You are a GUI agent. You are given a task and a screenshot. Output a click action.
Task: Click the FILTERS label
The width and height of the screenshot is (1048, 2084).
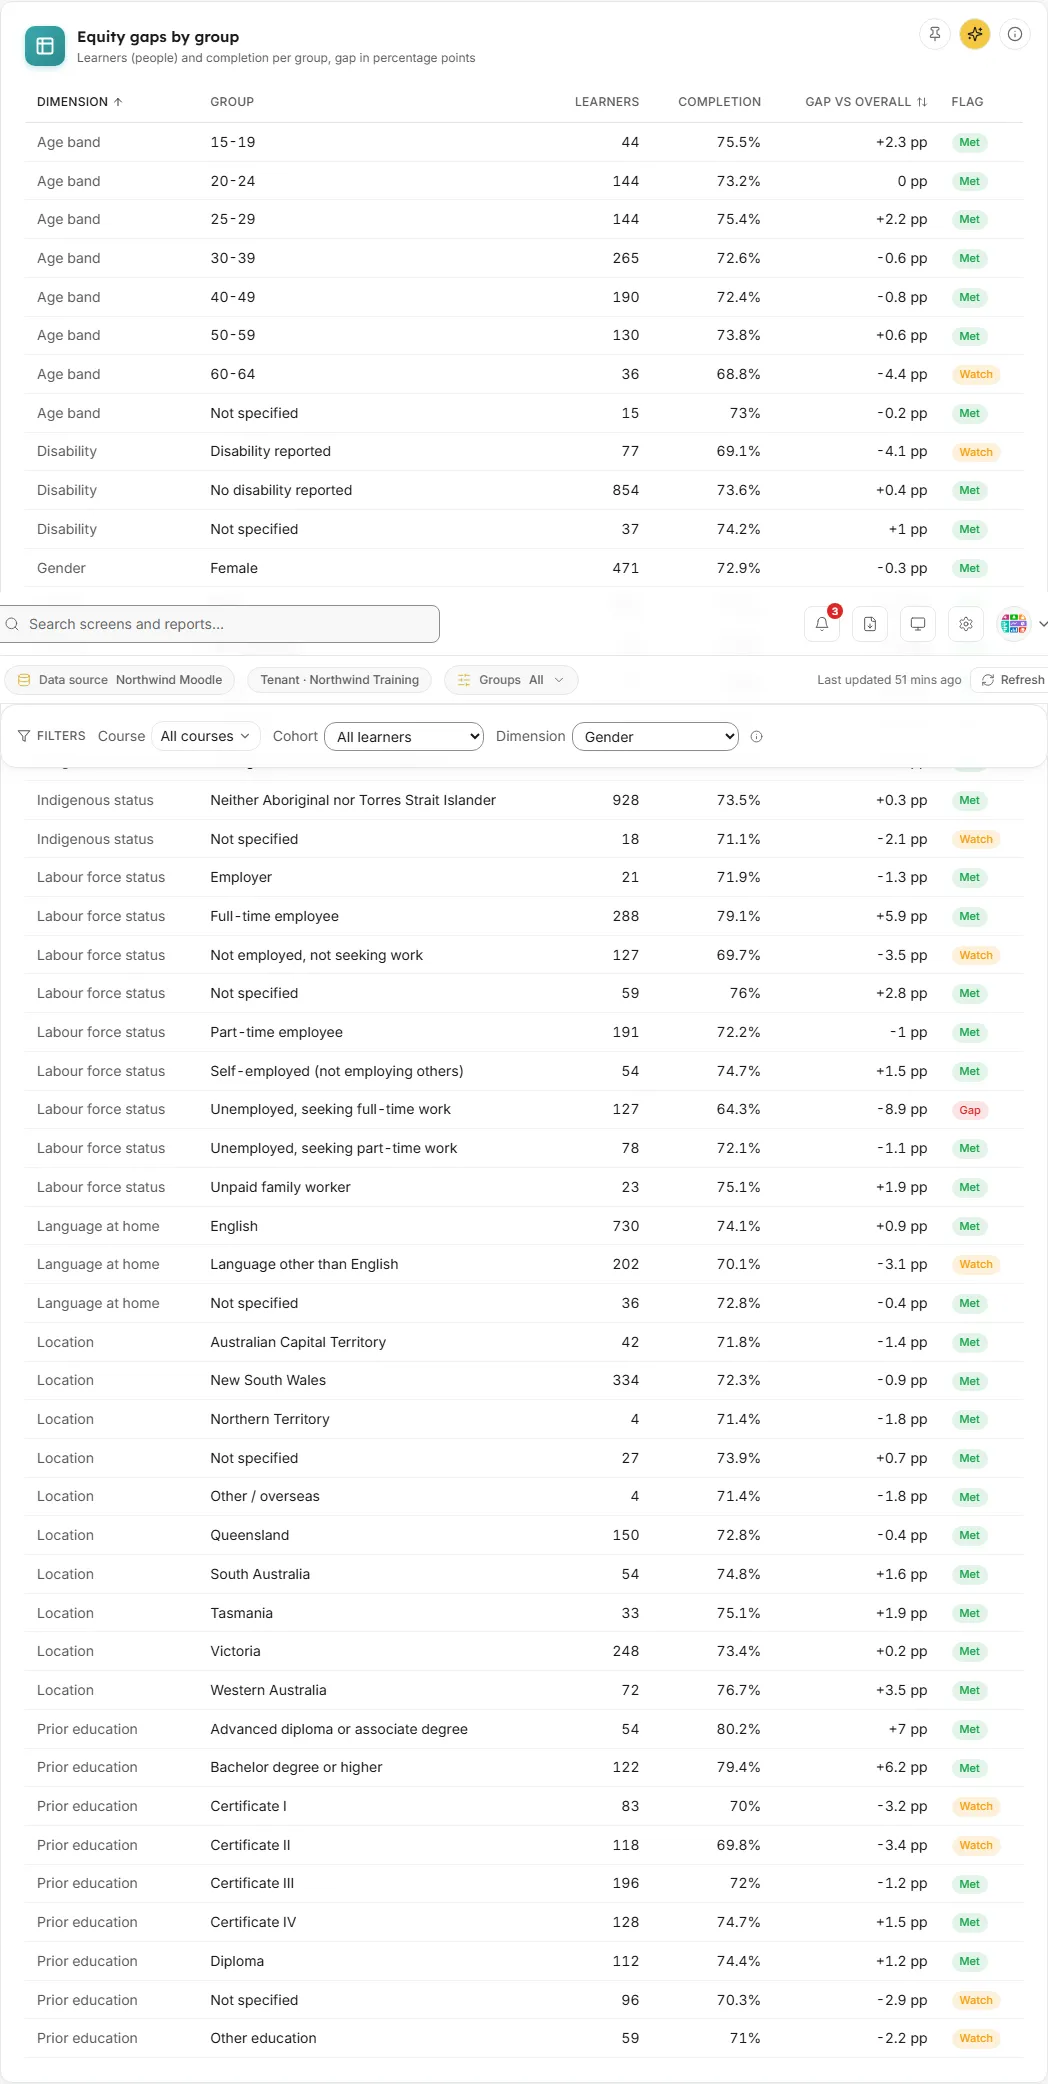(61, 736)
